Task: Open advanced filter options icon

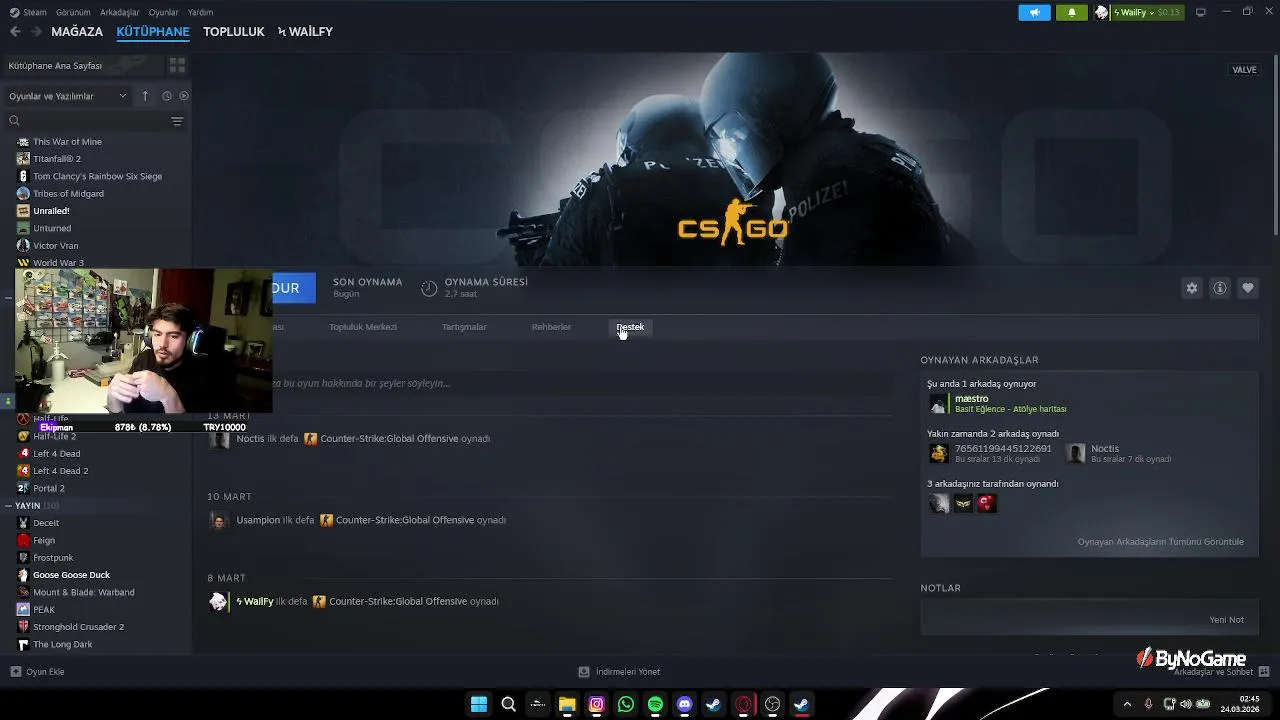Action: 177,121
